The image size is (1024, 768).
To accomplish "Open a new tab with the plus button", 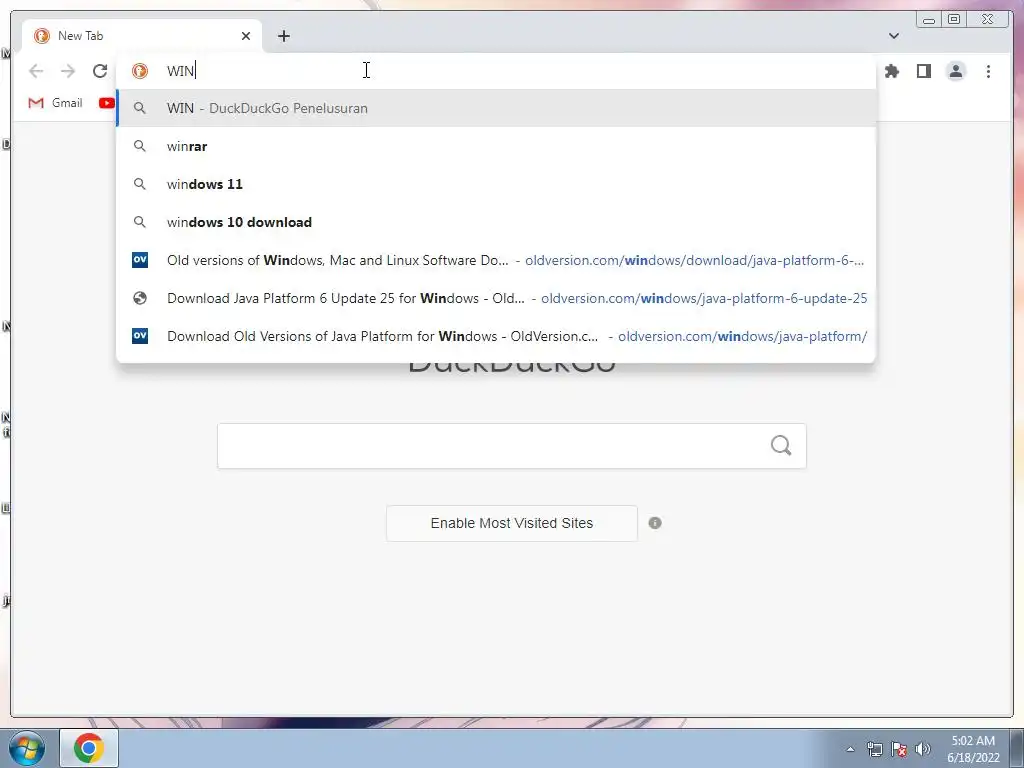I will point(283,36).
